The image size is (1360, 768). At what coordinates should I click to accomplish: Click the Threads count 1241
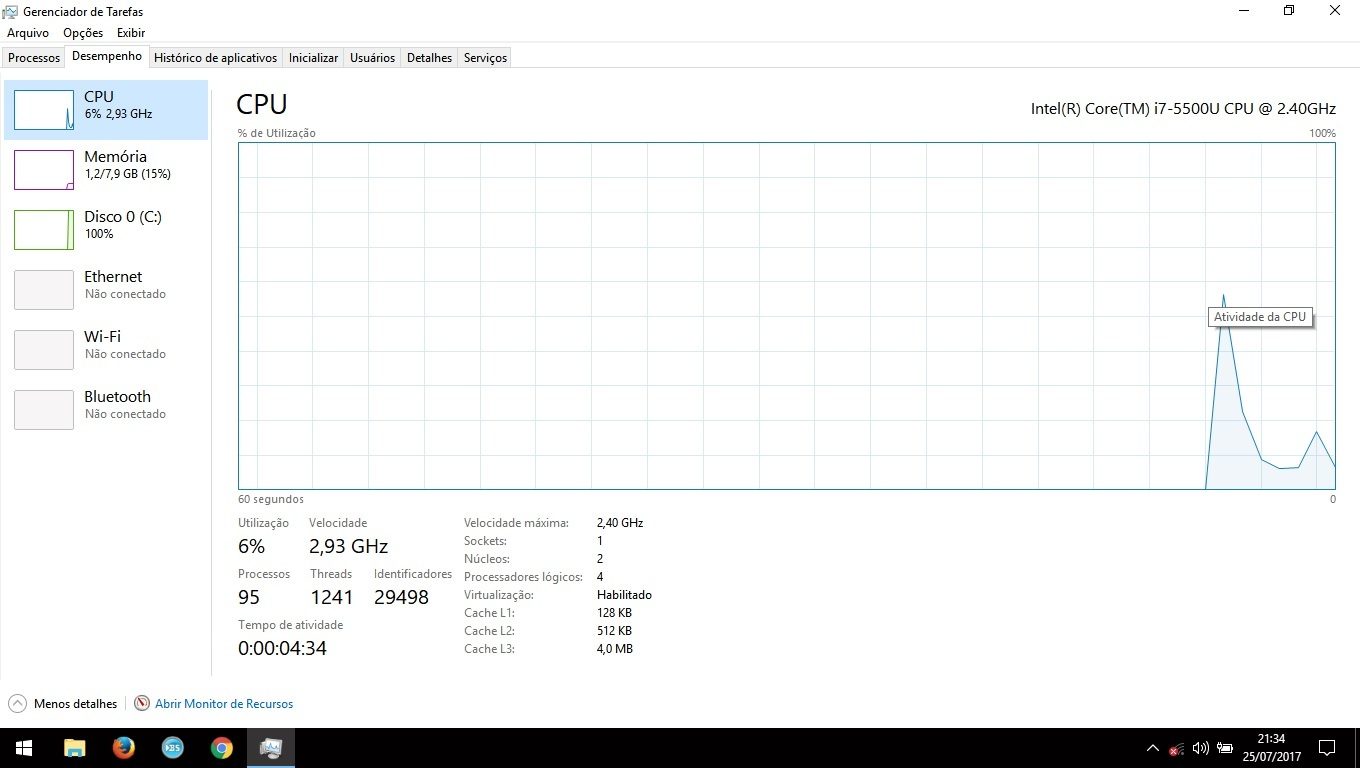331,597
